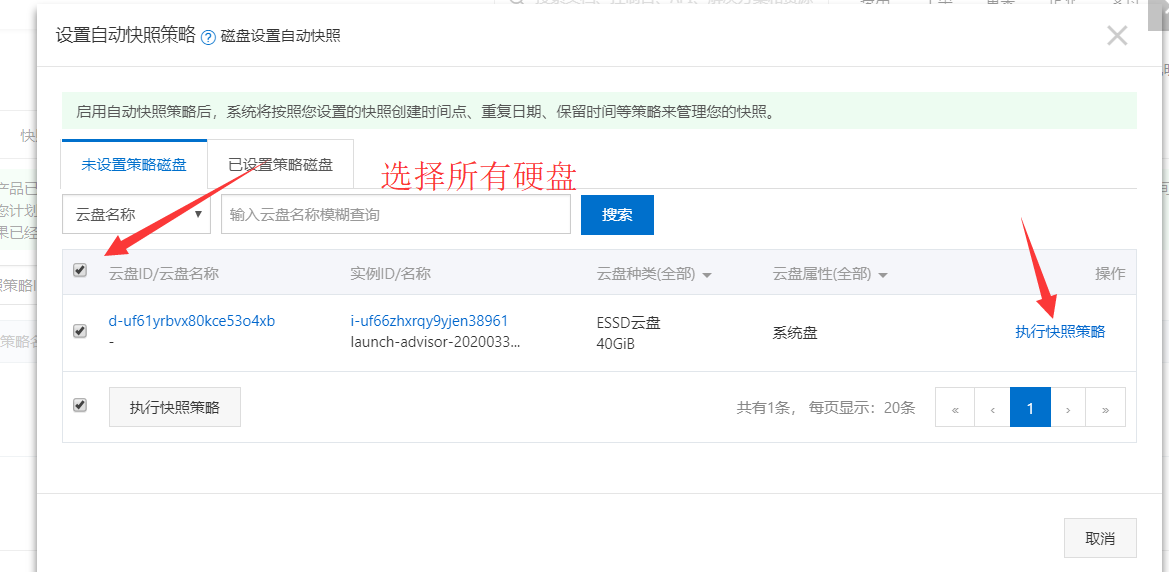Screen dimensions: 1169x572
Task: Jump to the last page of results
Action: coord(1106,408)
